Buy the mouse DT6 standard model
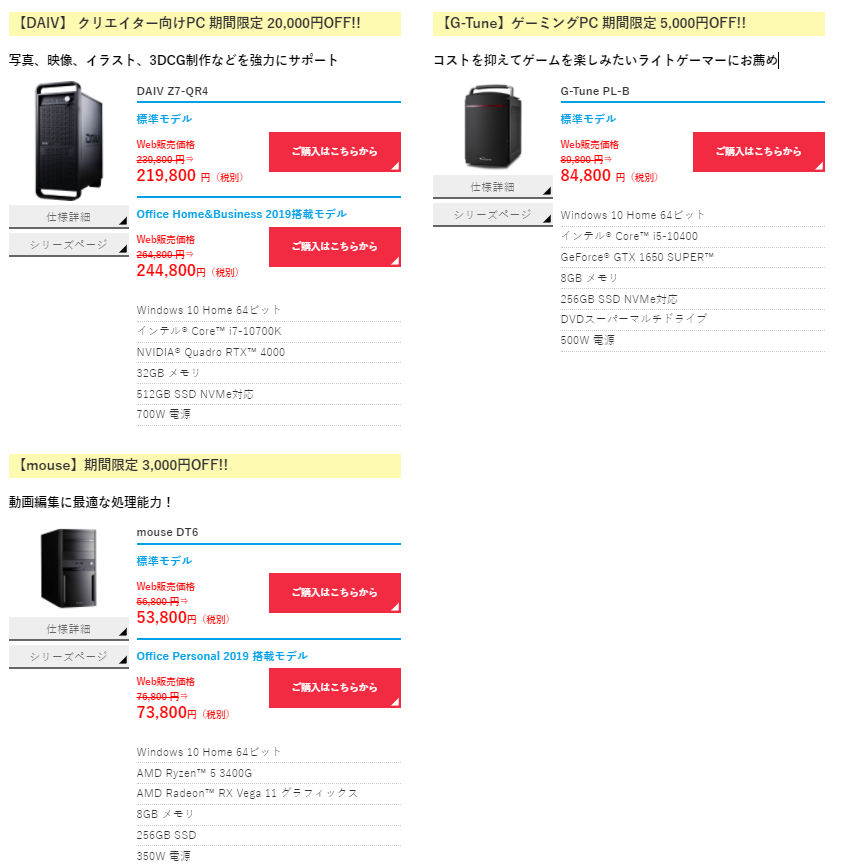The height and width of the screenshot is (866, 843). click(335, 593)
